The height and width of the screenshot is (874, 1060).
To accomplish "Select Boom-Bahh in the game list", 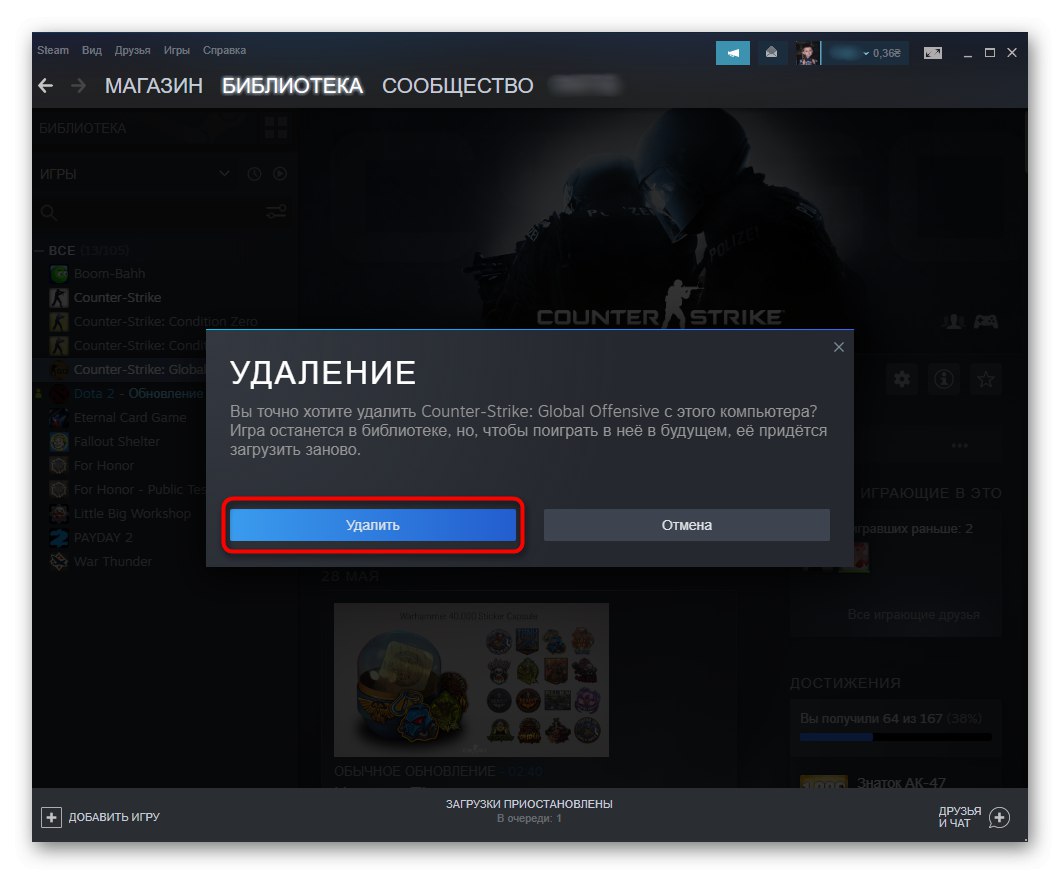I will tap(110, 274).
